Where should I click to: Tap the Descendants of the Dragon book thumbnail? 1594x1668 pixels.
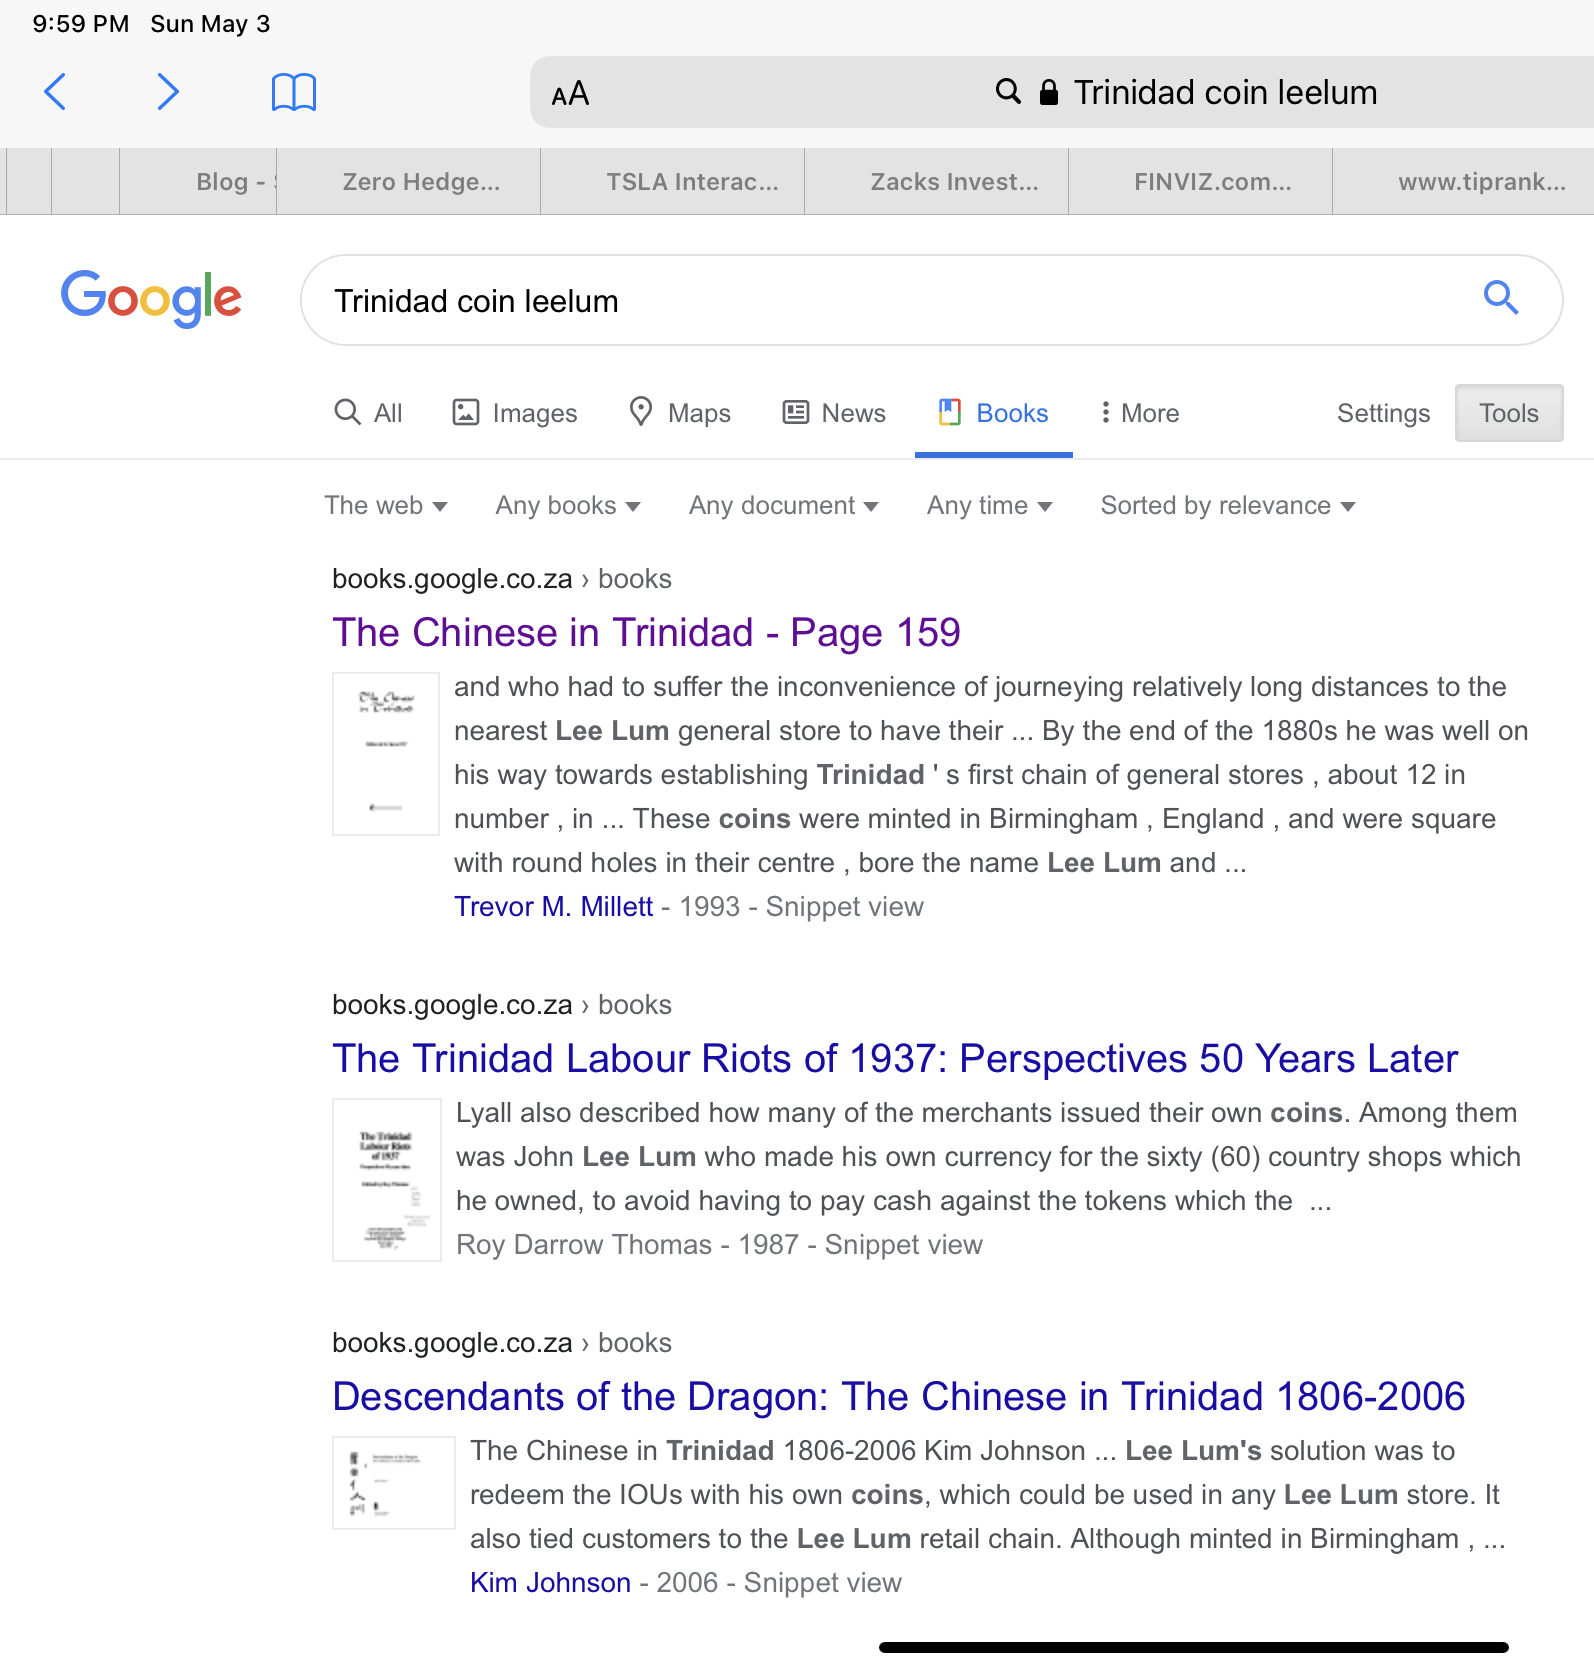[x=393, y=1483]
